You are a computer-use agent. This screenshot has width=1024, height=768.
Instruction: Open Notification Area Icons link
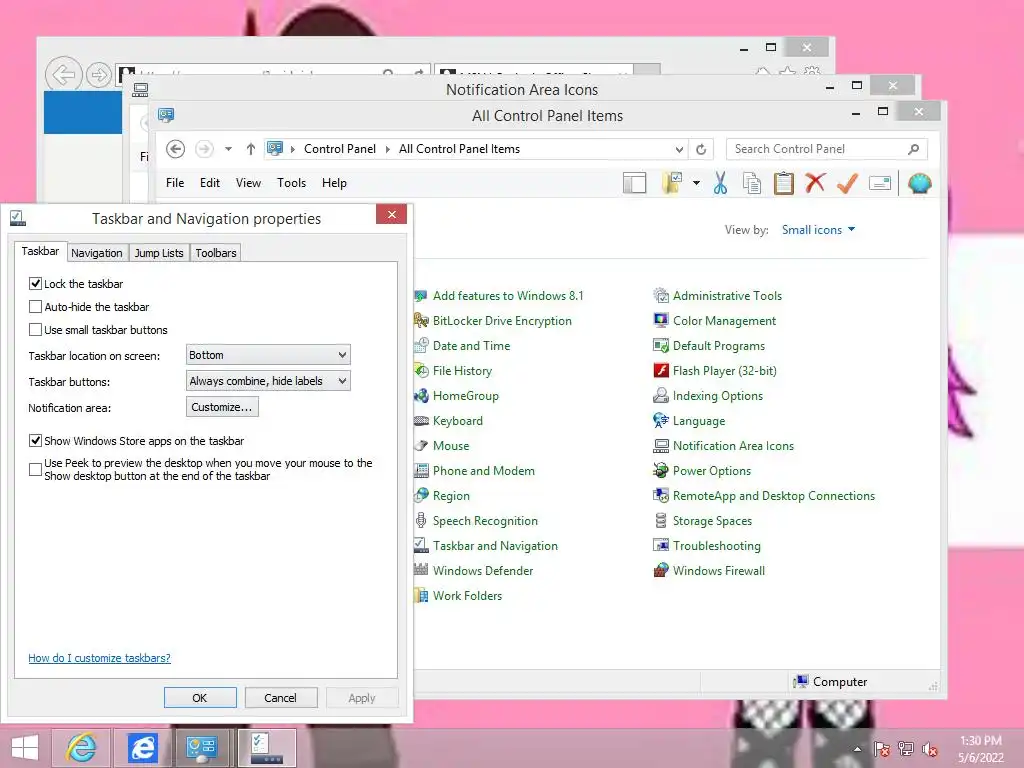coord(733,445)
